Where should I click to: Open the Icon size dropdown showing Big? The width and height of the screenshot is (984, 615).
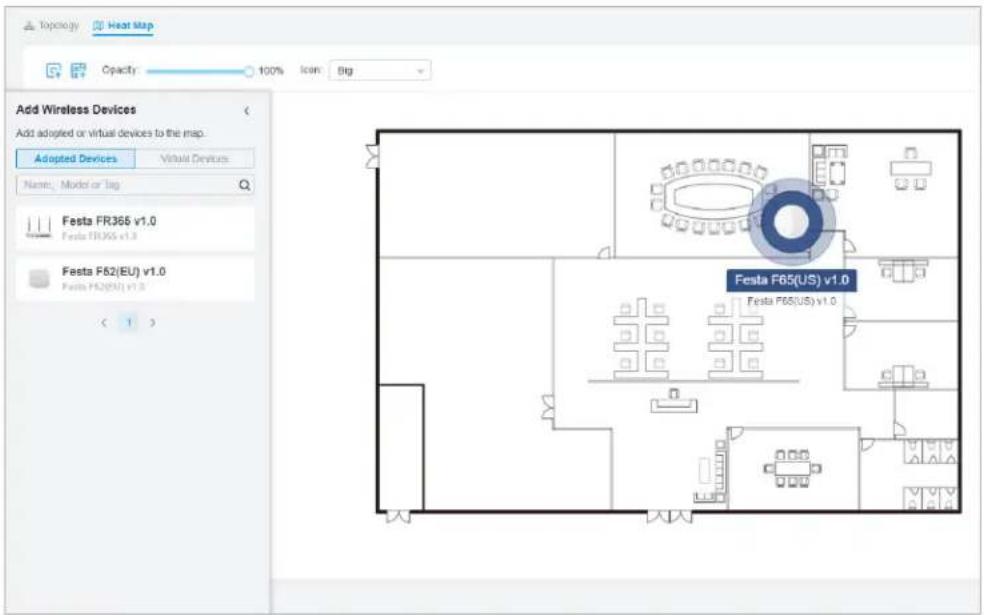(x=380, y=70)
